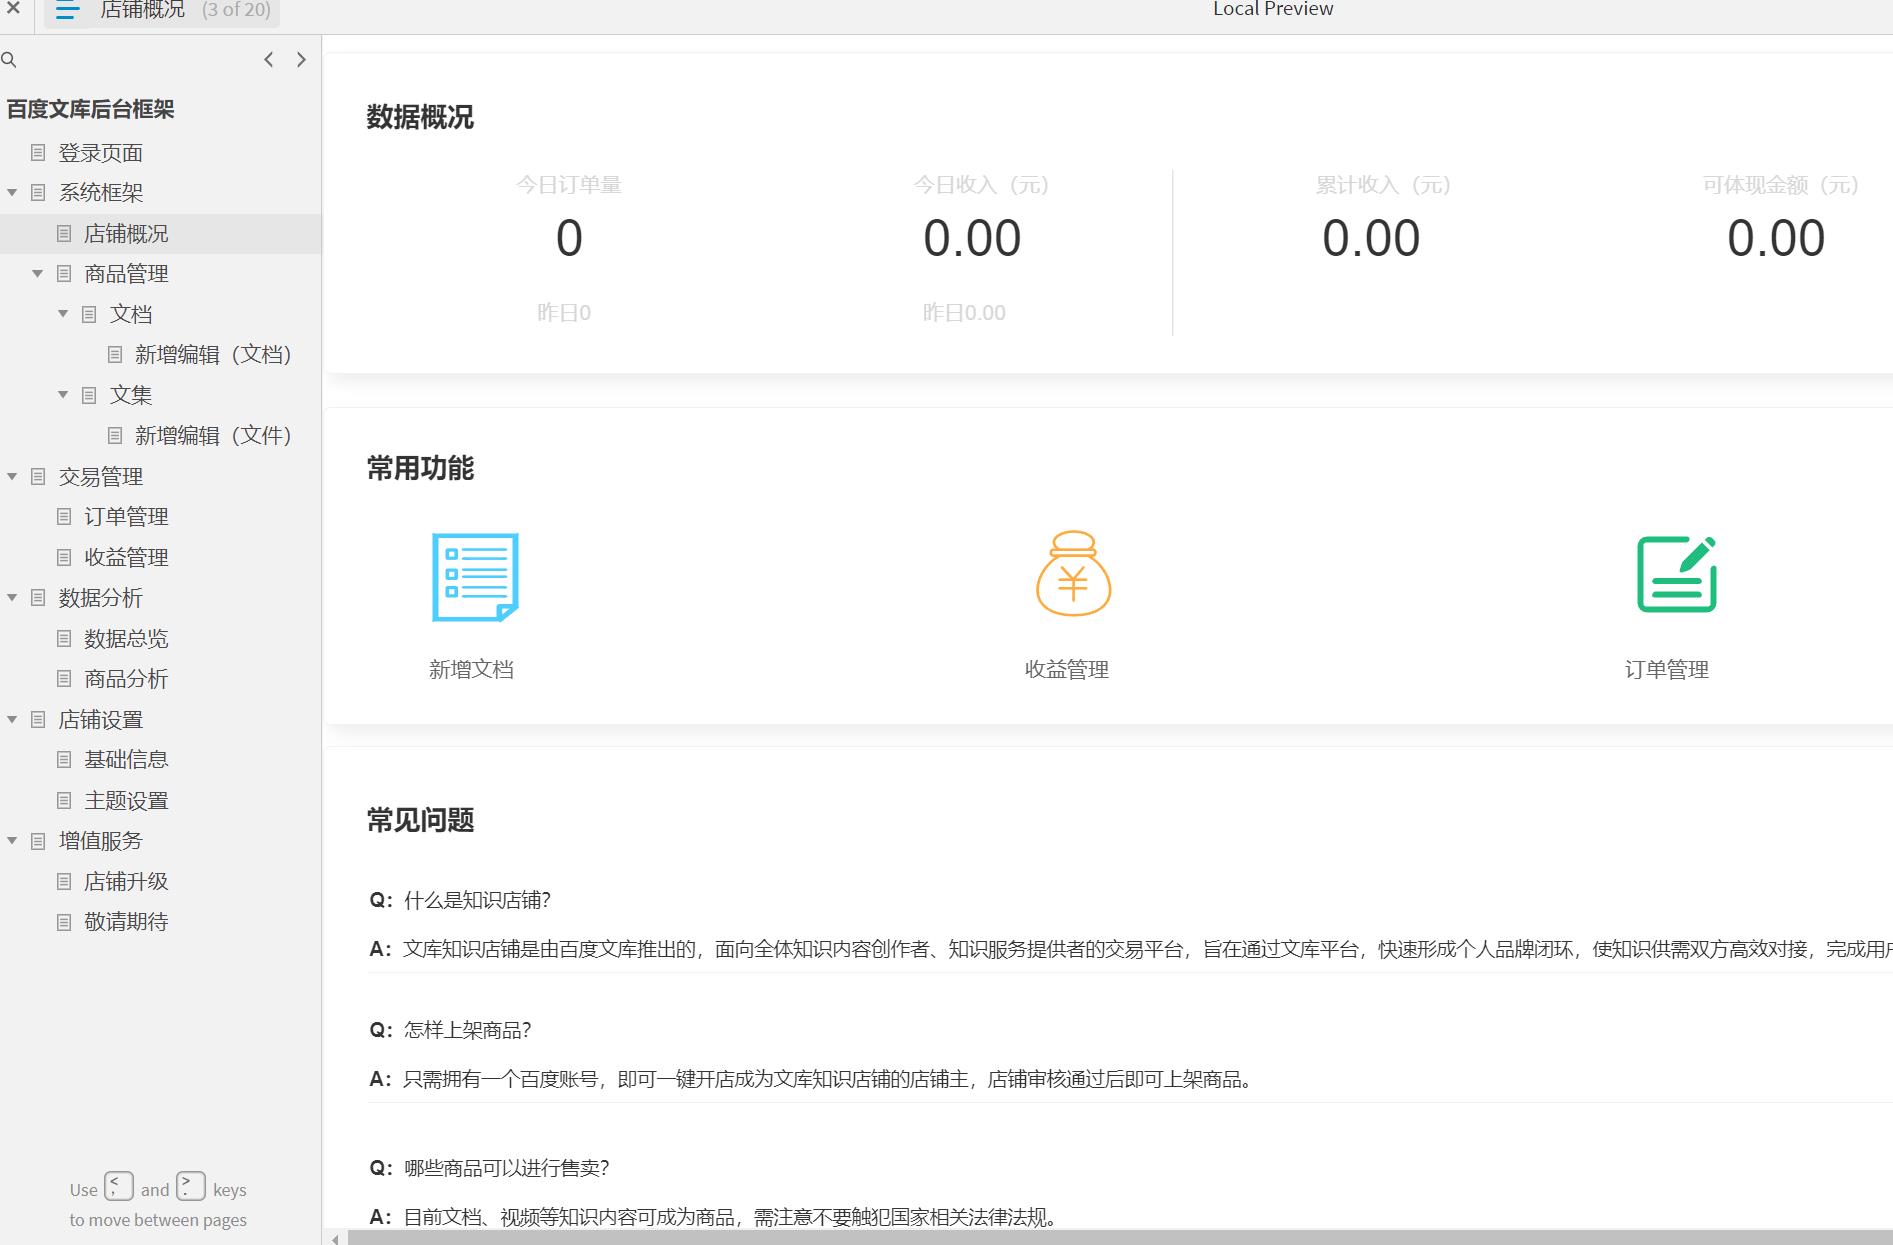The image size is (1893, 1245).
Task: Click the page icon next to 店铺升级
Action: click(64, 881)
